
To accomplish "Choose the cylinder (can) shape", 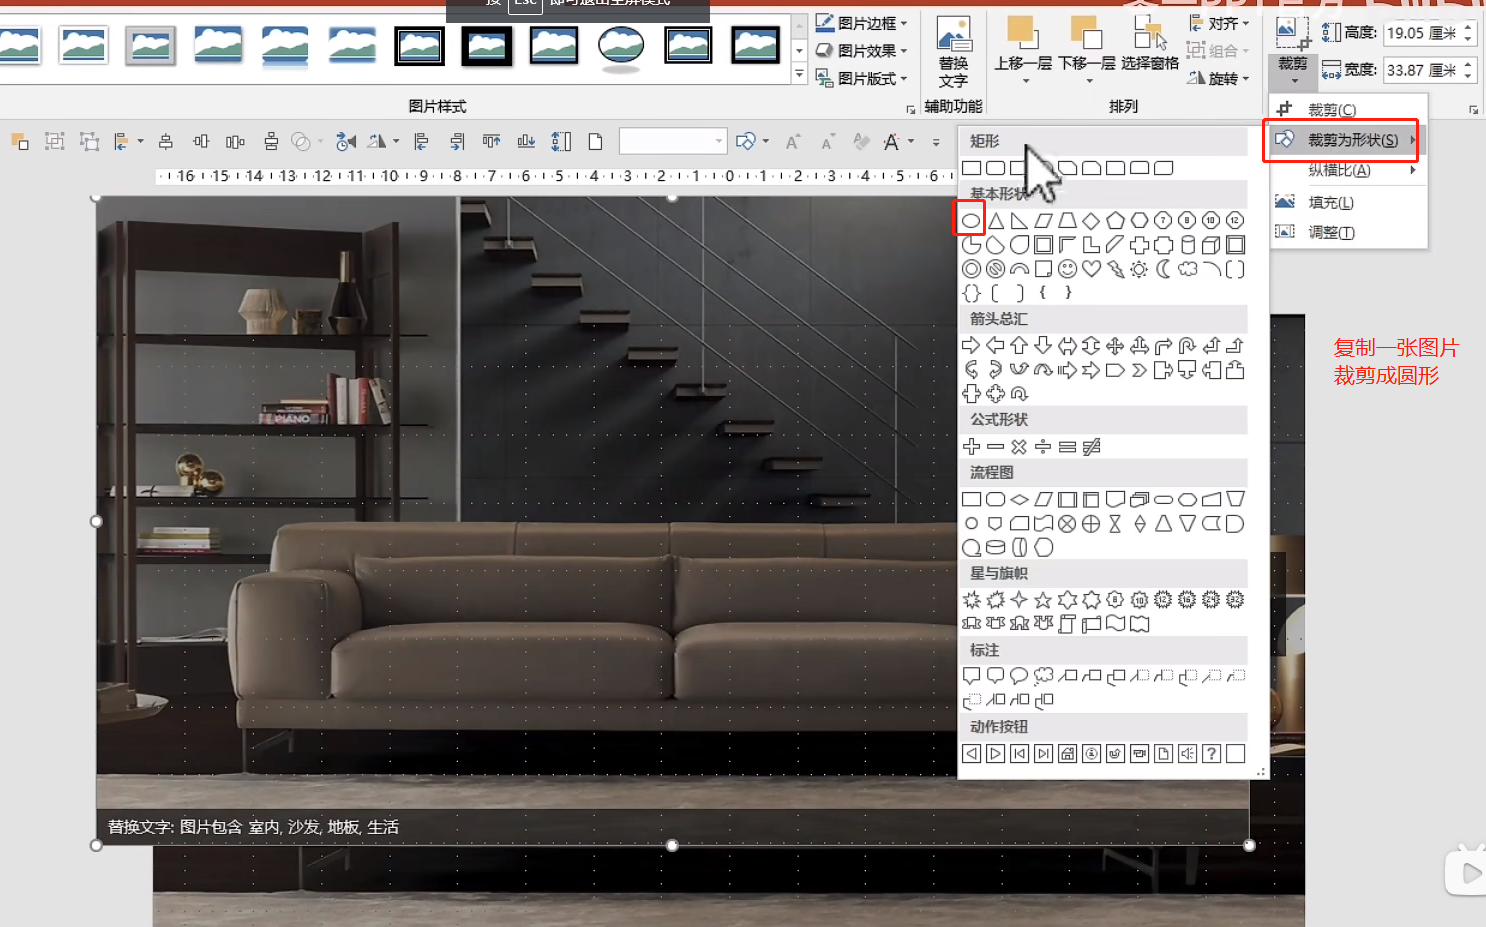I will 1187,245.
